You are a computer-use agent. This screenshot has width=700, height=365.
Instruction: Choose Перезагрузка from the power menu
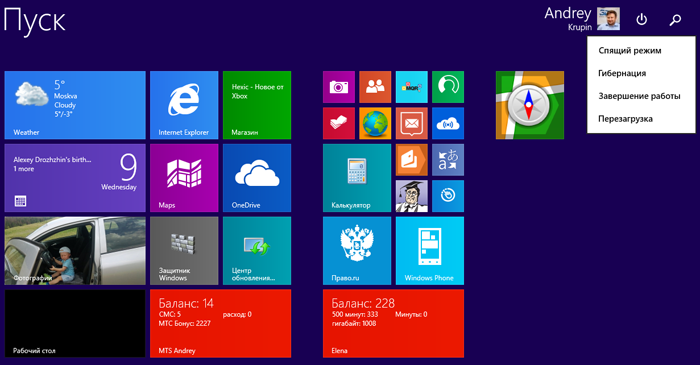click(625, 119)
